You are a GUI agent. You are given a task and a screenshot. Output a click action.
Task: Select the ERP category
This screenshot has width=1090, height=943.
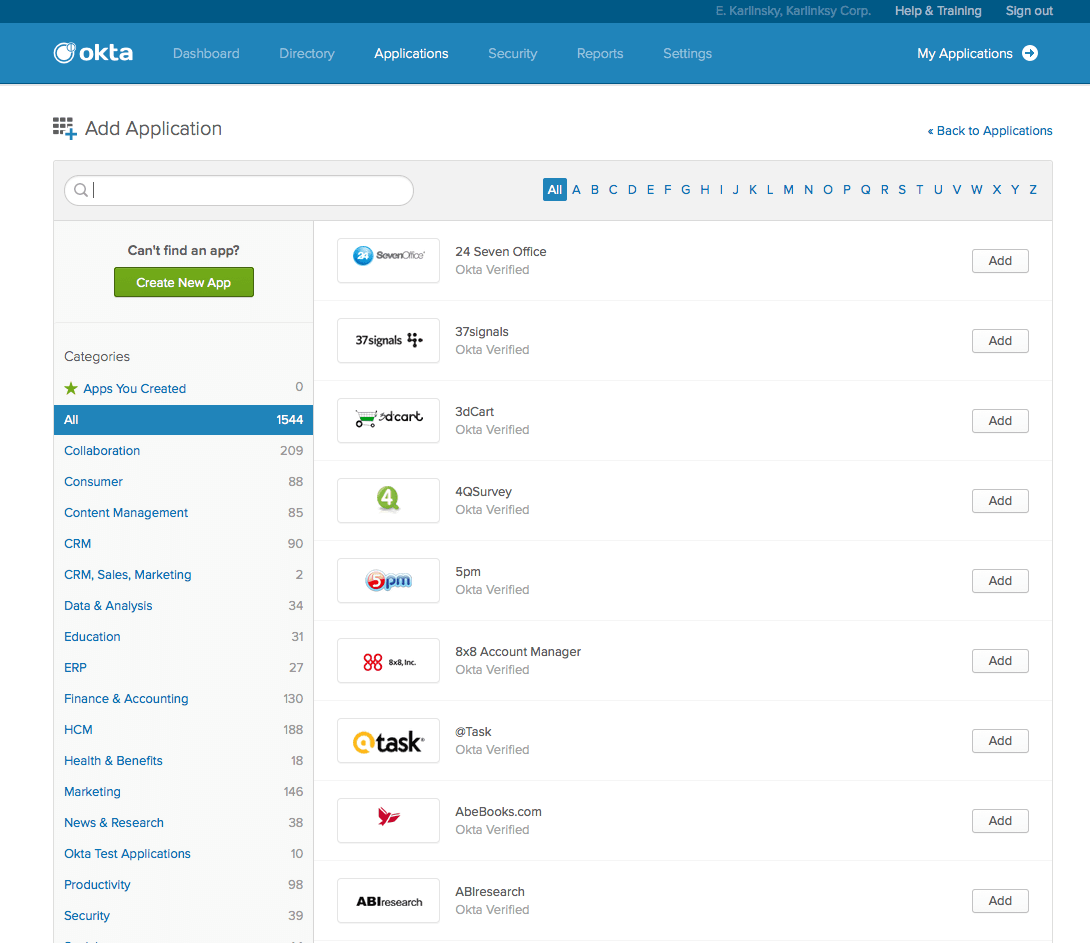coord(184,668)
